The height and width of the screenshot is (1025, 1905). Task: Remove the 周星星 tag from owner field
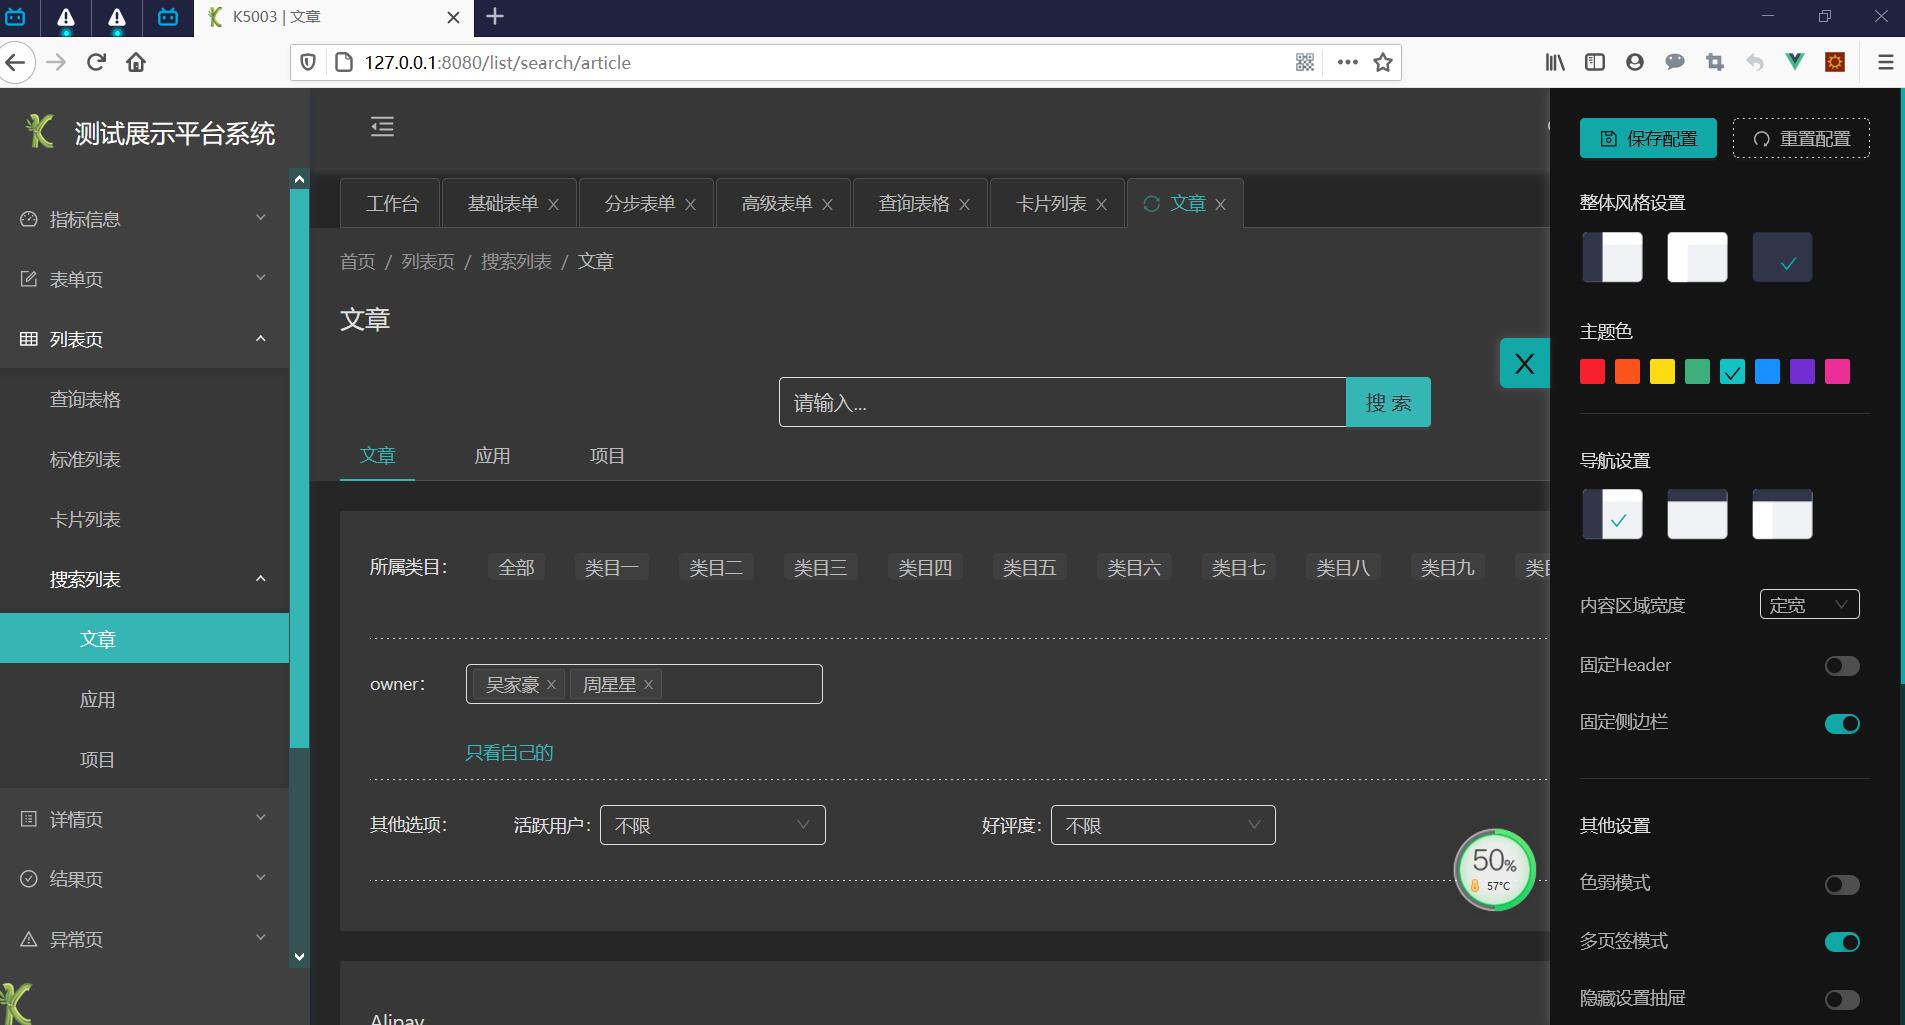646,684
